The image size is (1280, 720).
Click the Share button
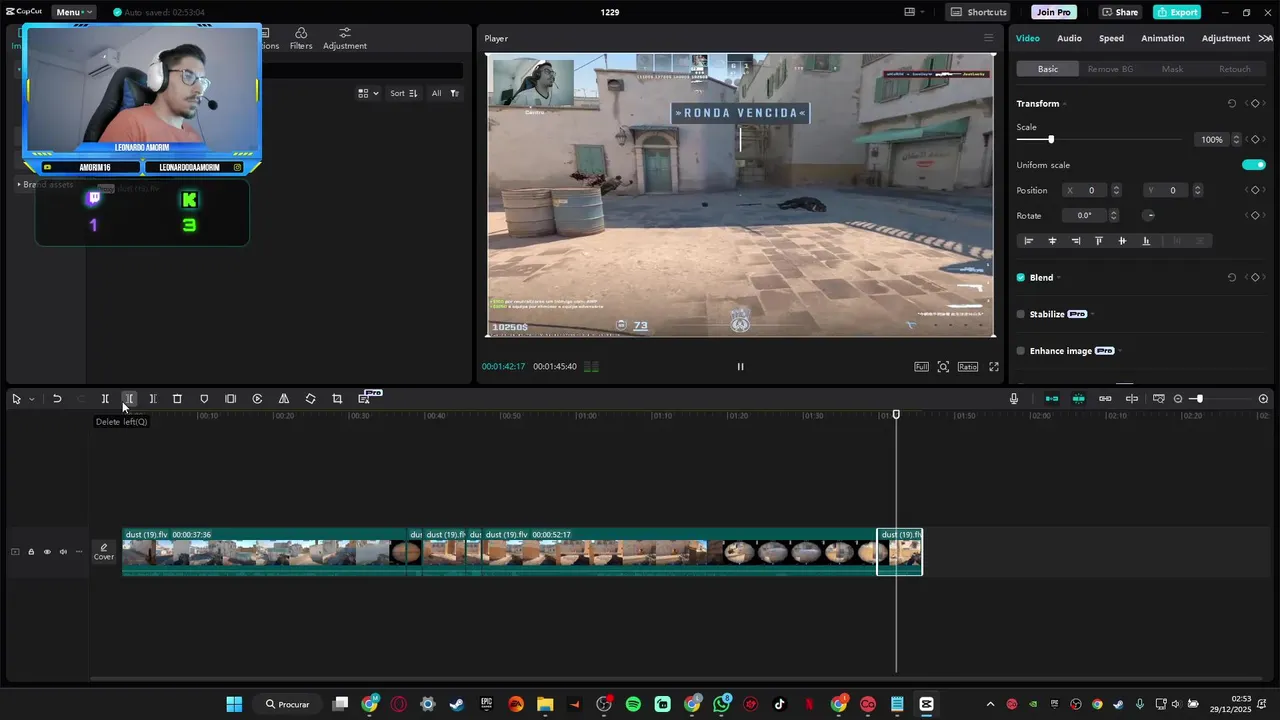click(x=1120, y=12)
